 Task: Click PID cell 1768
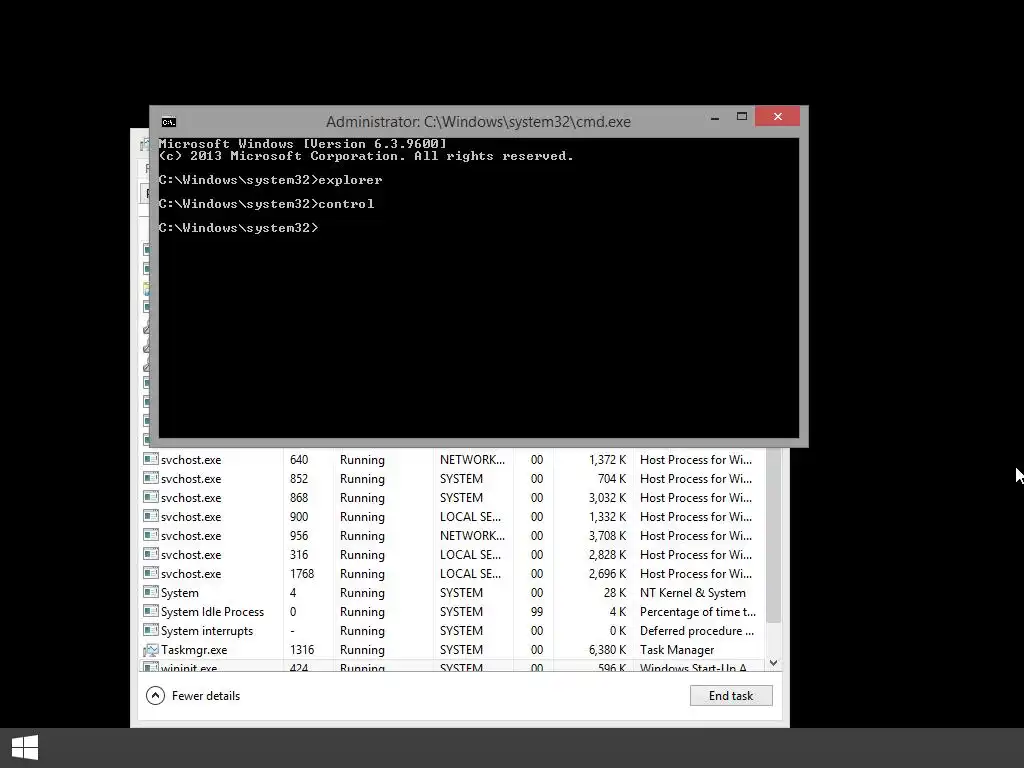(302, 573)
